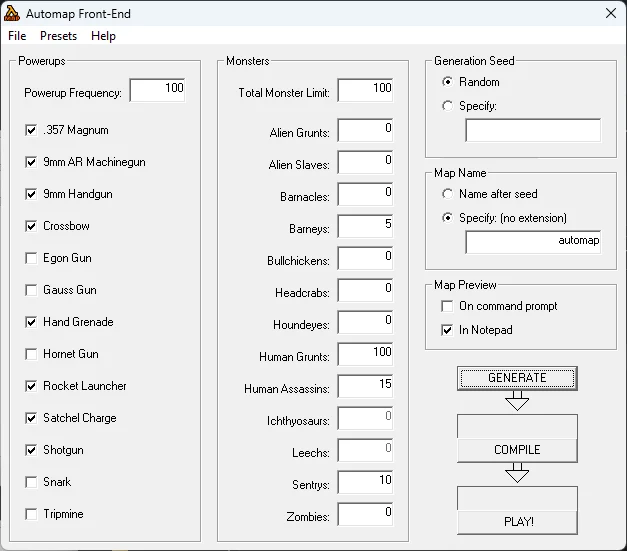Select the Name after seed option
Viewport: 627px width, 551px height.
pyautogui.click(x=447, y=194)
